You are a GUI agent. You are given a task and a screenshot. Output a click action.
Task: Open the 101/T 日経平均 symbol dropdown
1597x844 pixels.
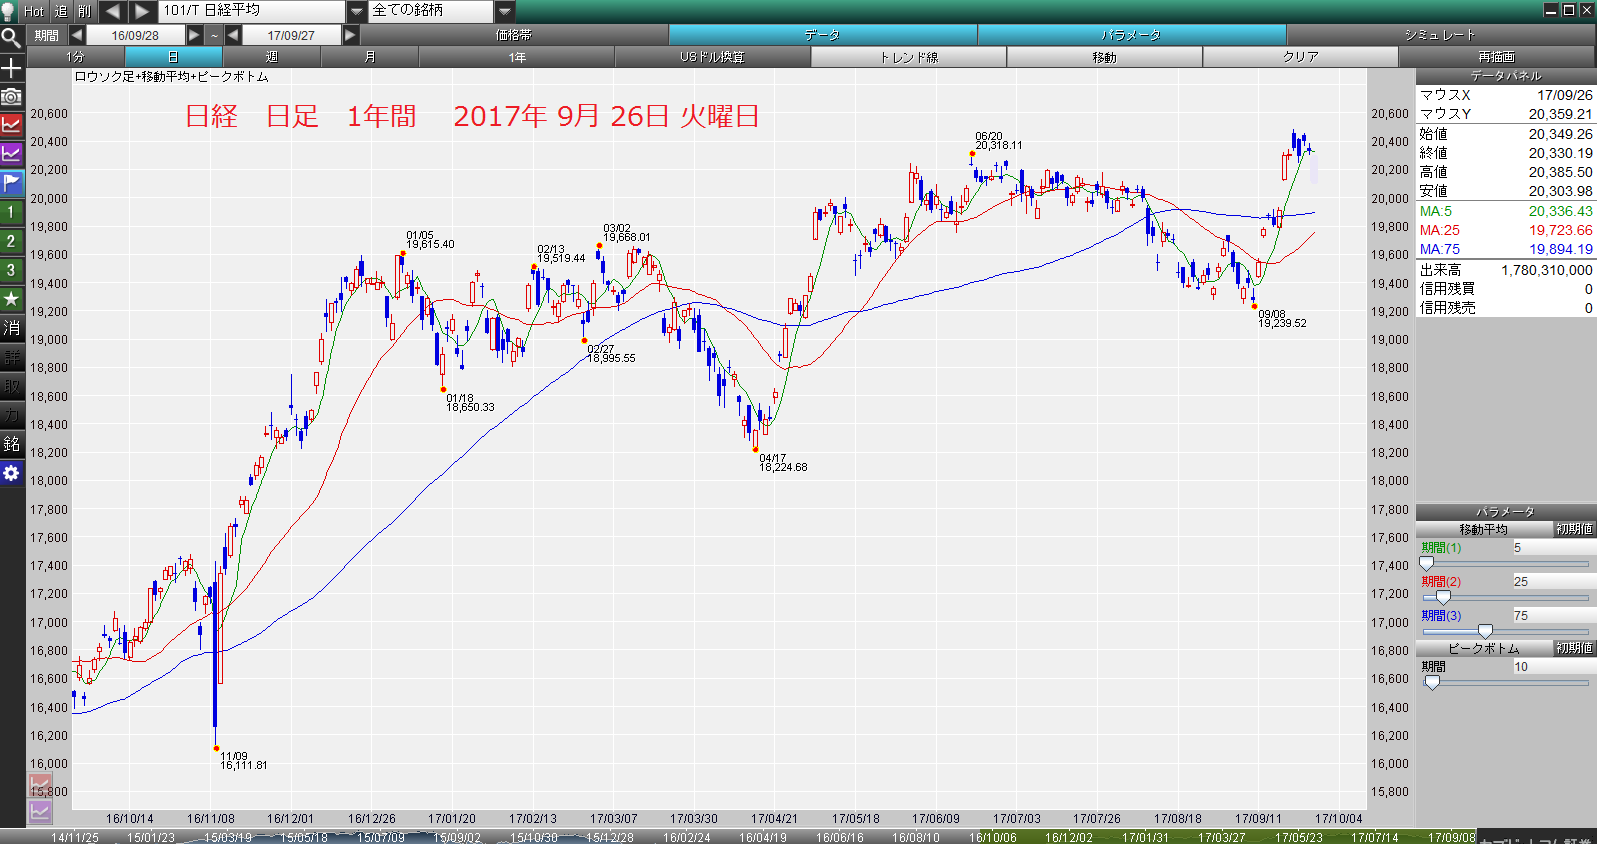(x=357, y=11)
